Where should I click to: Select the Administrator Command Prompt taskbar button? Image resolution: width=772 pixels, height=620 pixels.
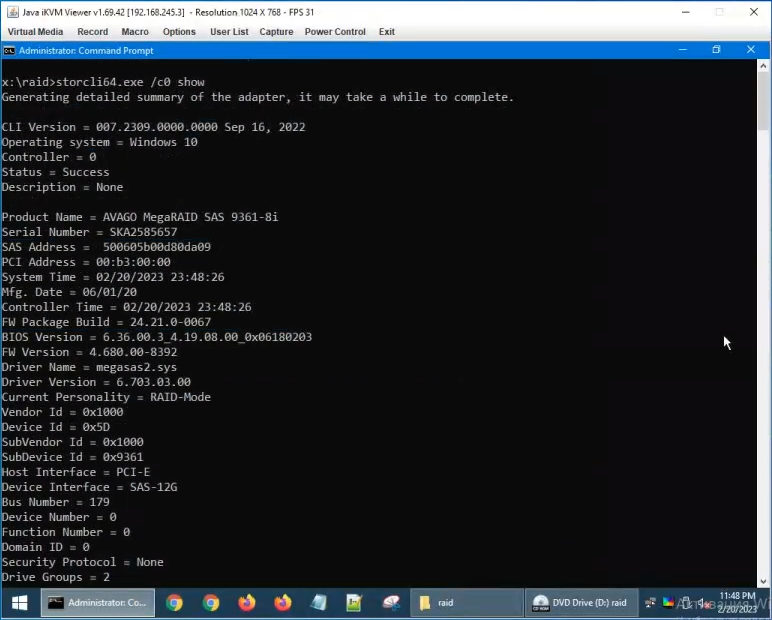pyautogui.click(x=98, y=603)
